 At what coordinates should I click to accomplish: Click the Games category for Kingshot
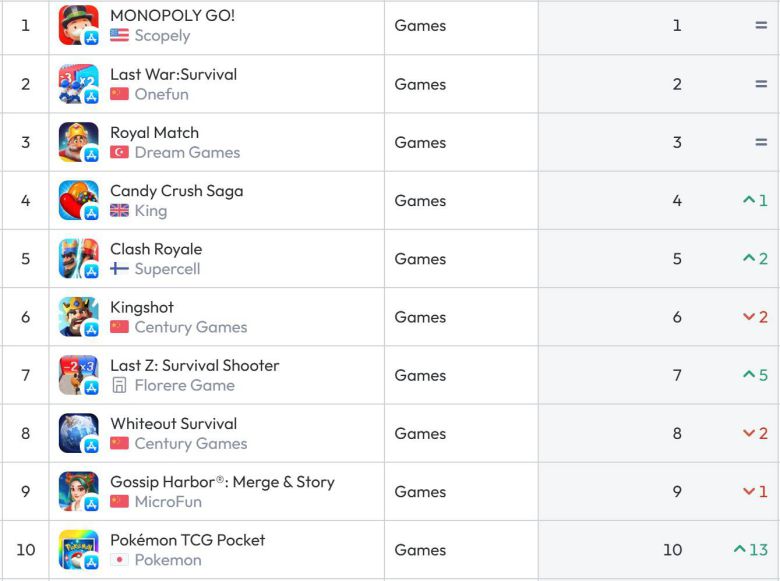tap(420, 317)
